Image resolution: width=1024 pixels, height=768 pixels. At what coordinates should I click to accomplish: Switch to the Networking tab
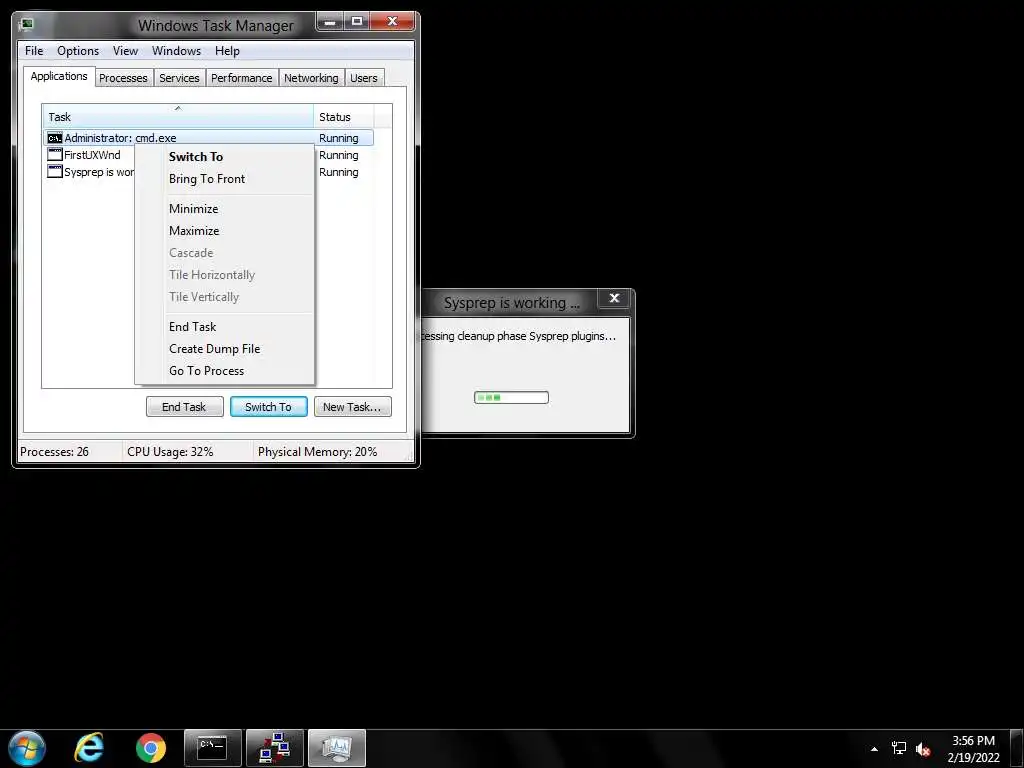pos(312,78)
